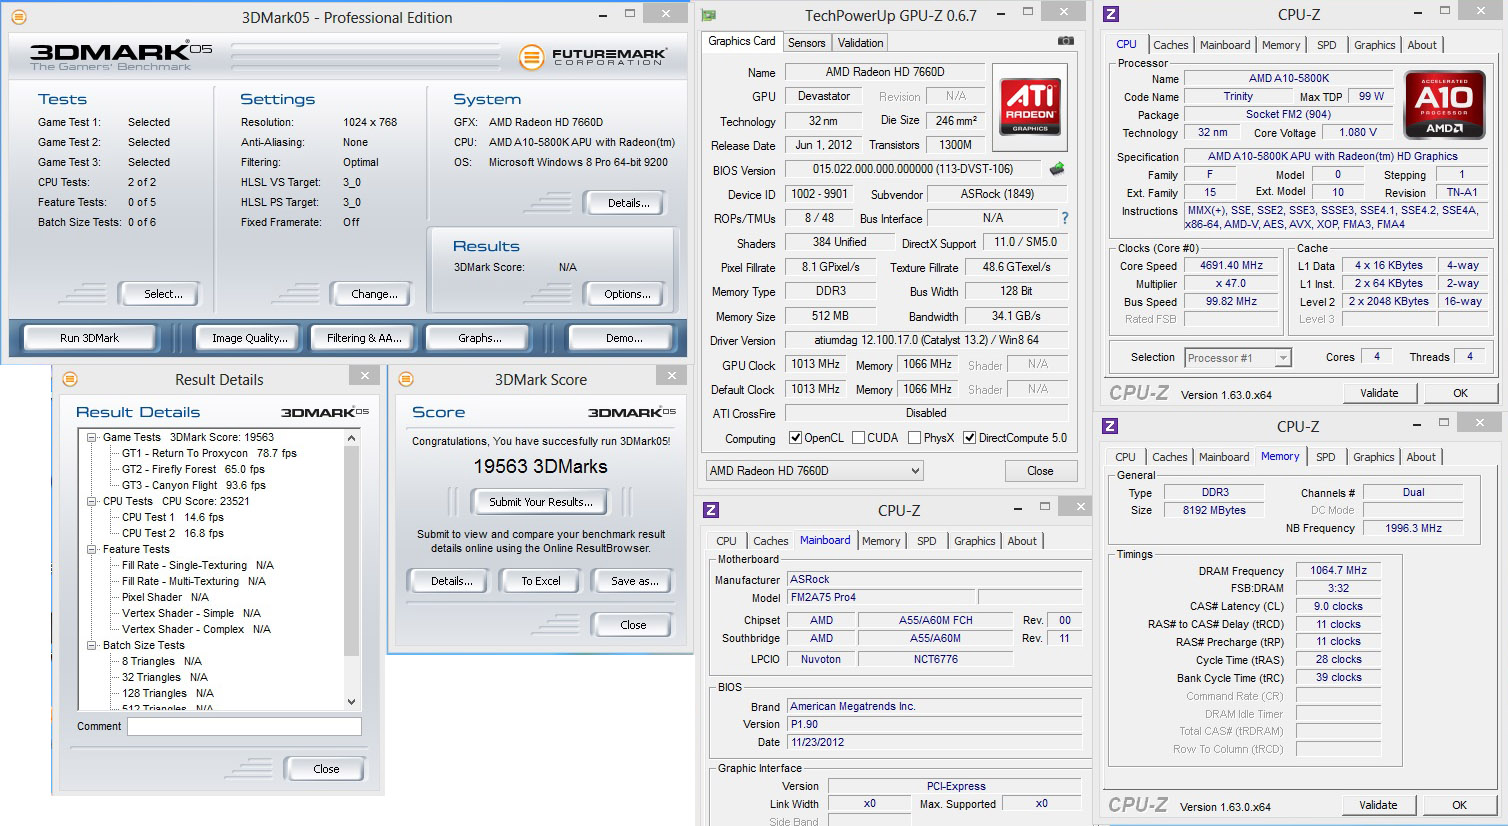Click the Filtering & AA button

tap(364, 338)
